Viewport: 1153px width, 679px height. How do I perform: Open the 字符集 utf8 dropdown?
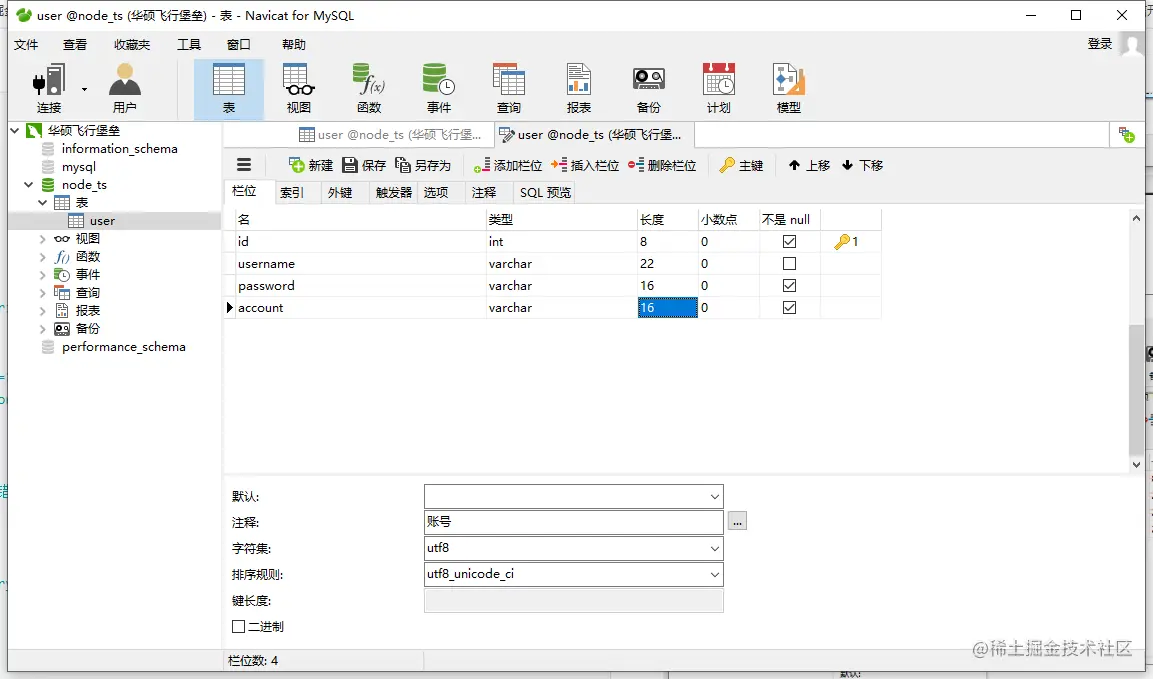point(714,548)
